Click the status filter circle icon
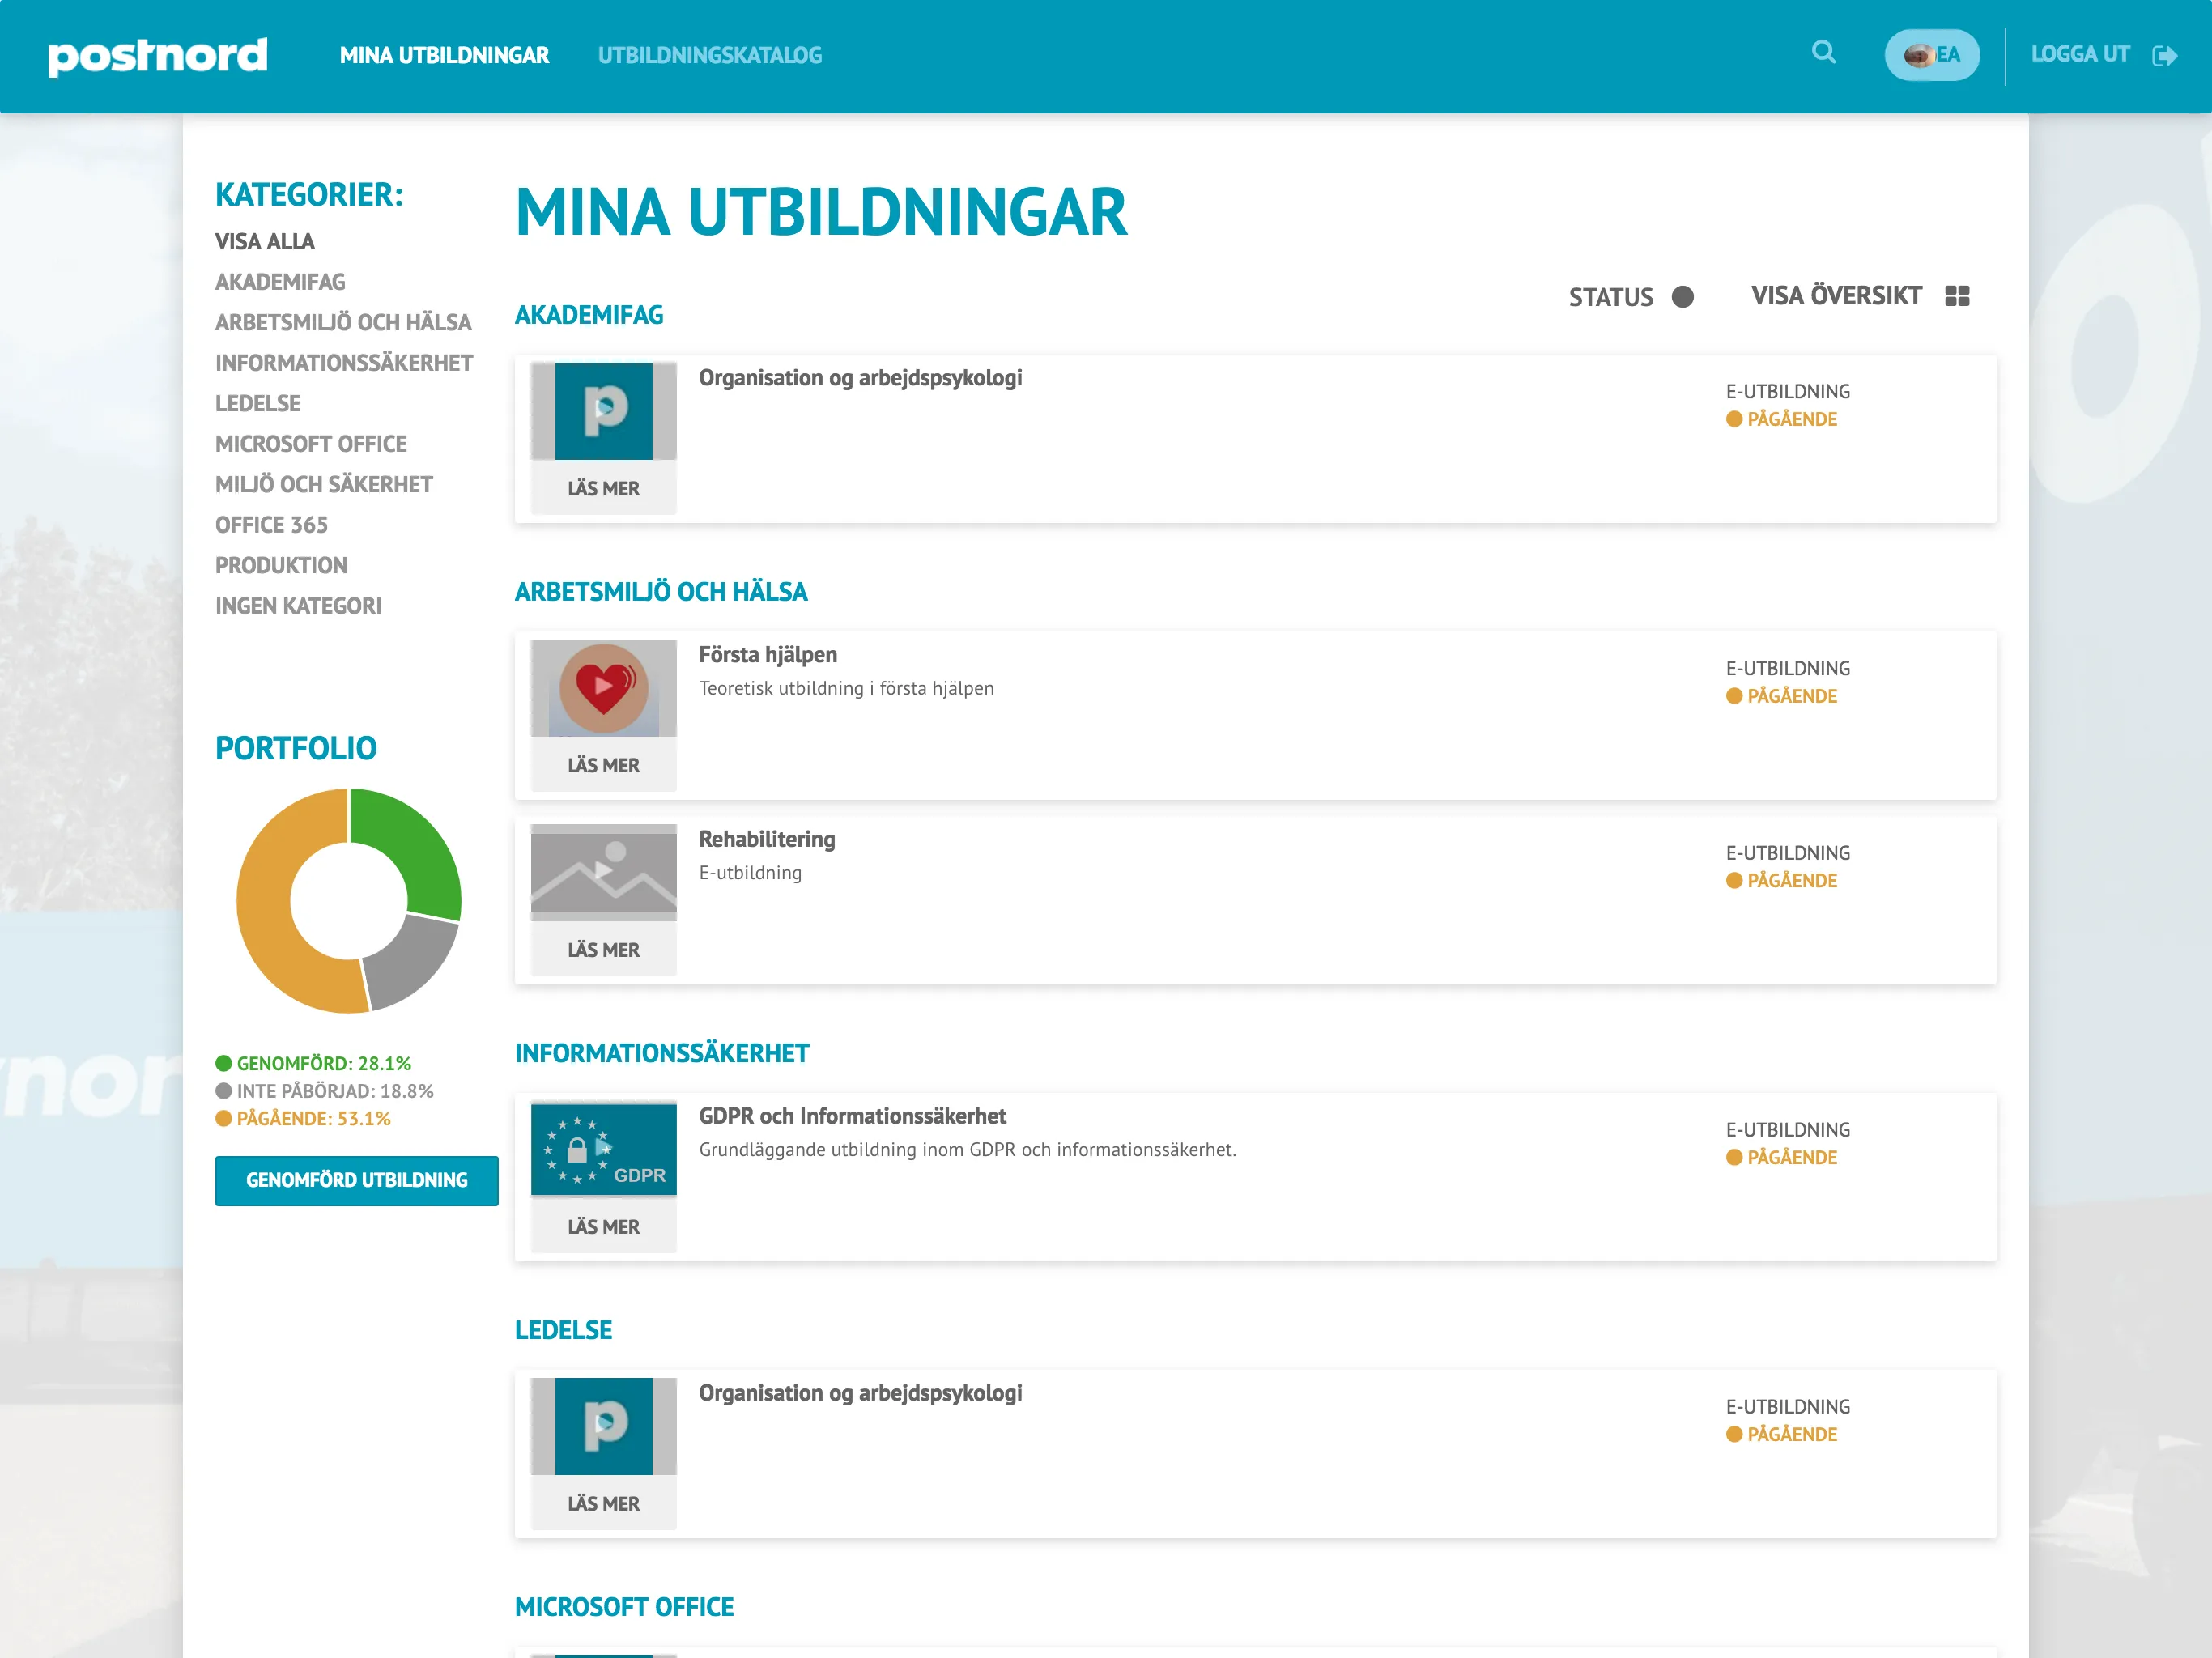2212x1658 pixels. tap(1682, 297)
